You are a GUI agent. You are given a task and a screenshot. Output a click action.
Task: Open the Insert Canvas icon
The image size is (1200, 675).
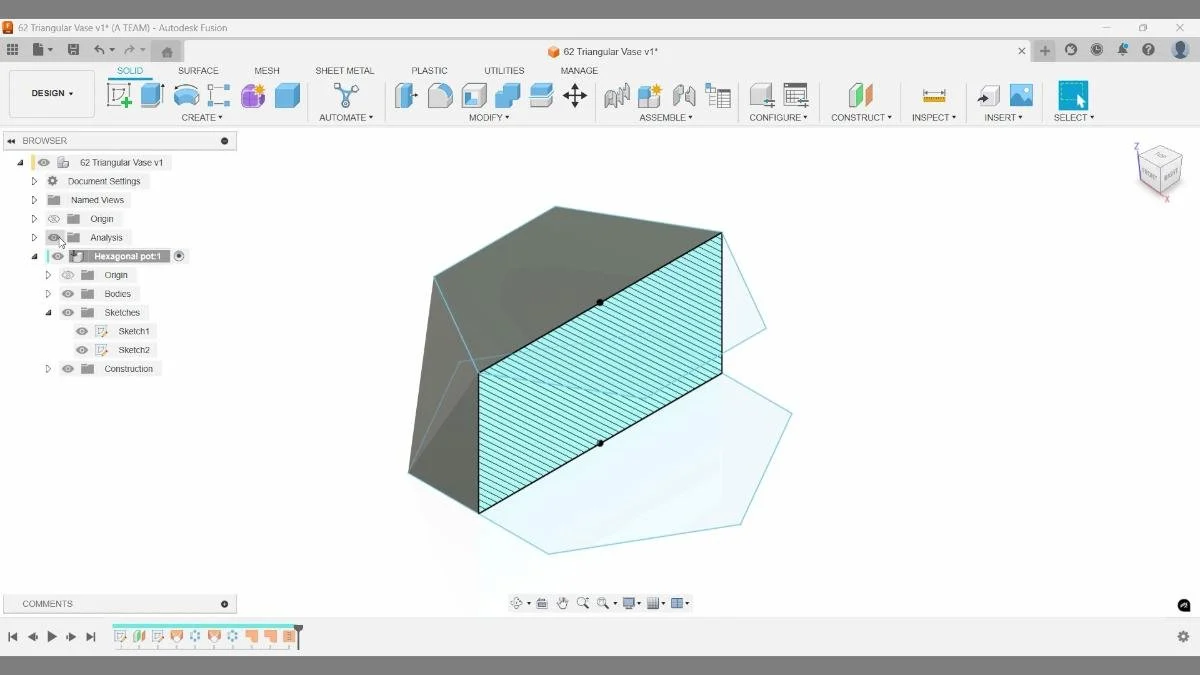[1022, 96]
